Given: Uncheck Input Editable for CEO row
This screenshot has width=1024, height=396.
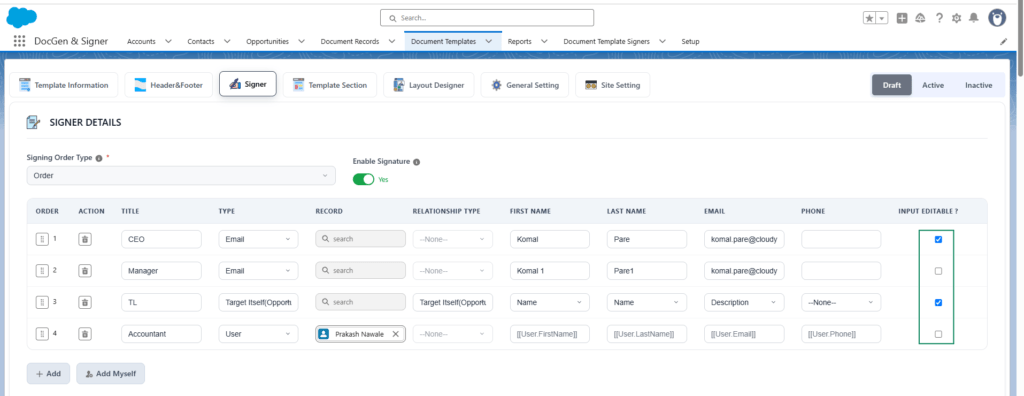Looking at the screenshot, I should point(938,239).
